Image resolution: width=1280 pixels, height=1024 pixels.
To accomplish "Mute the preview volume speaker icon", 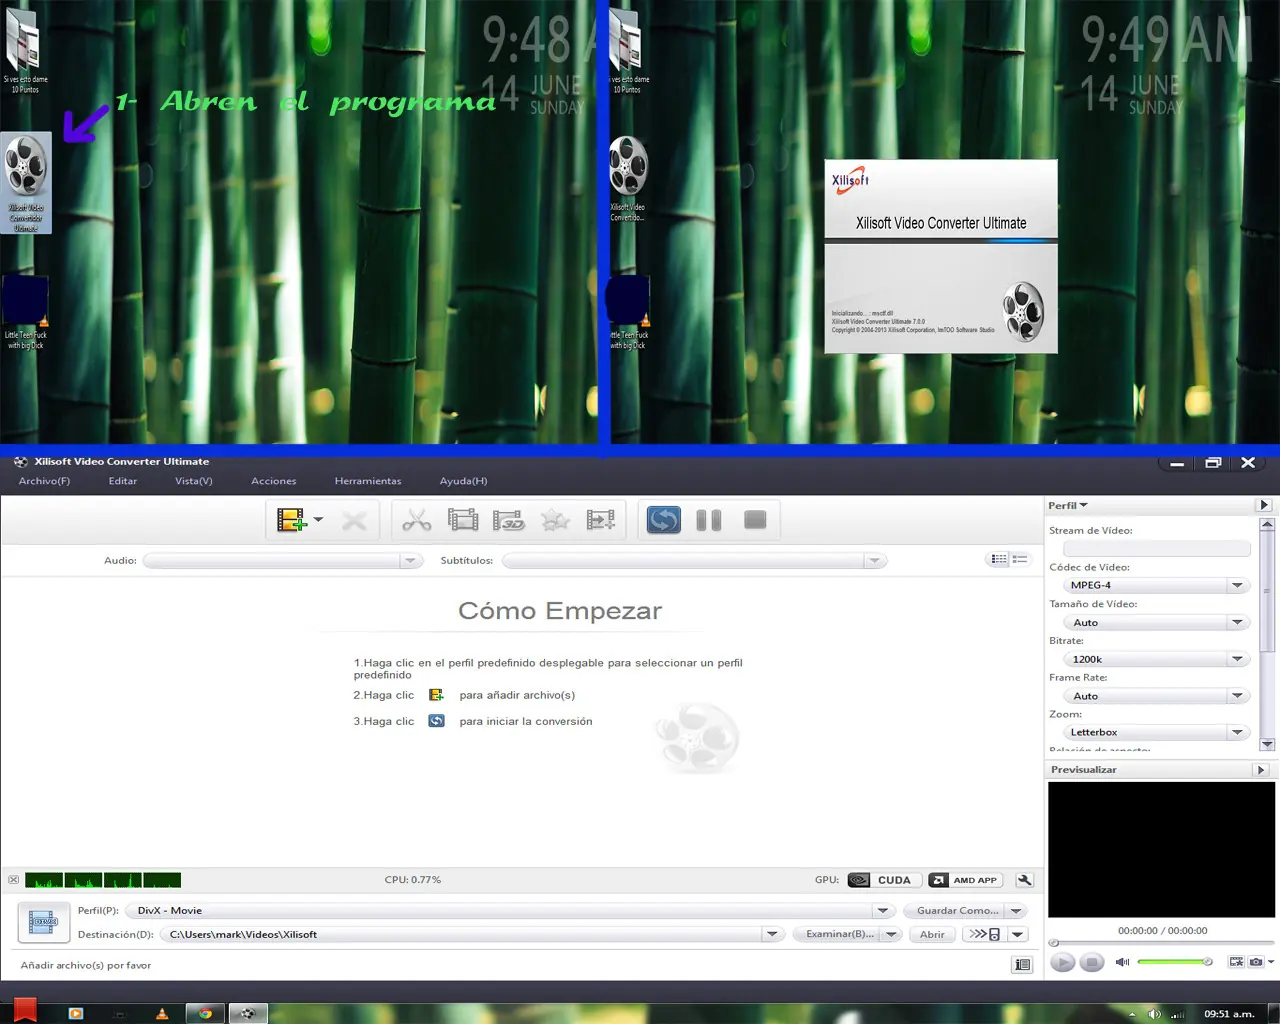I will click(1122, 962).
